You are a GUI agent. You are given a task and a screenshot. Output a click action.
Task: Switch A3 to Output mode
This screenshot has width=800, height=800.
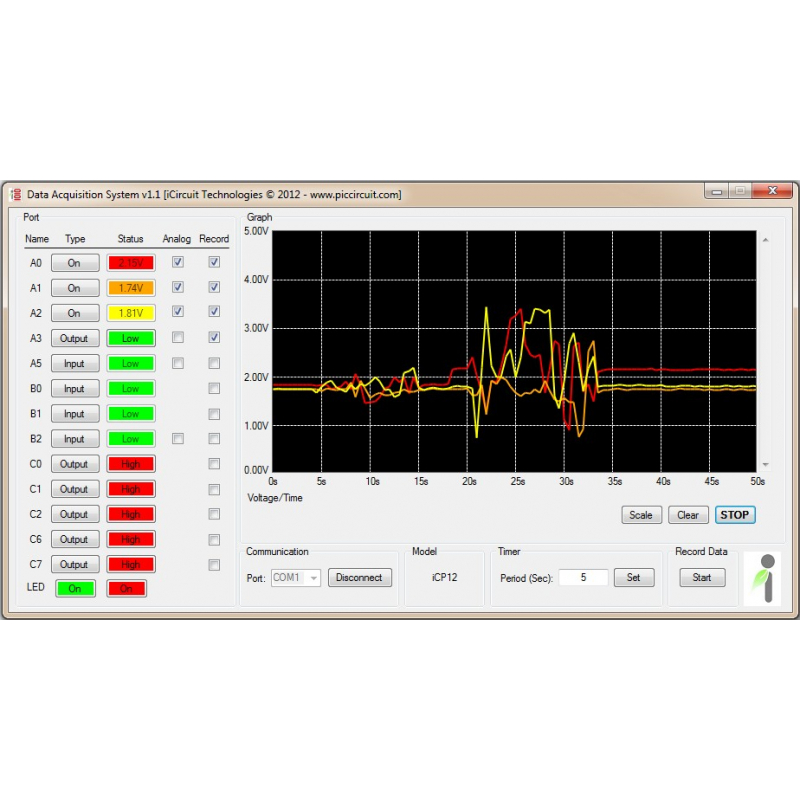pos(74,337)
